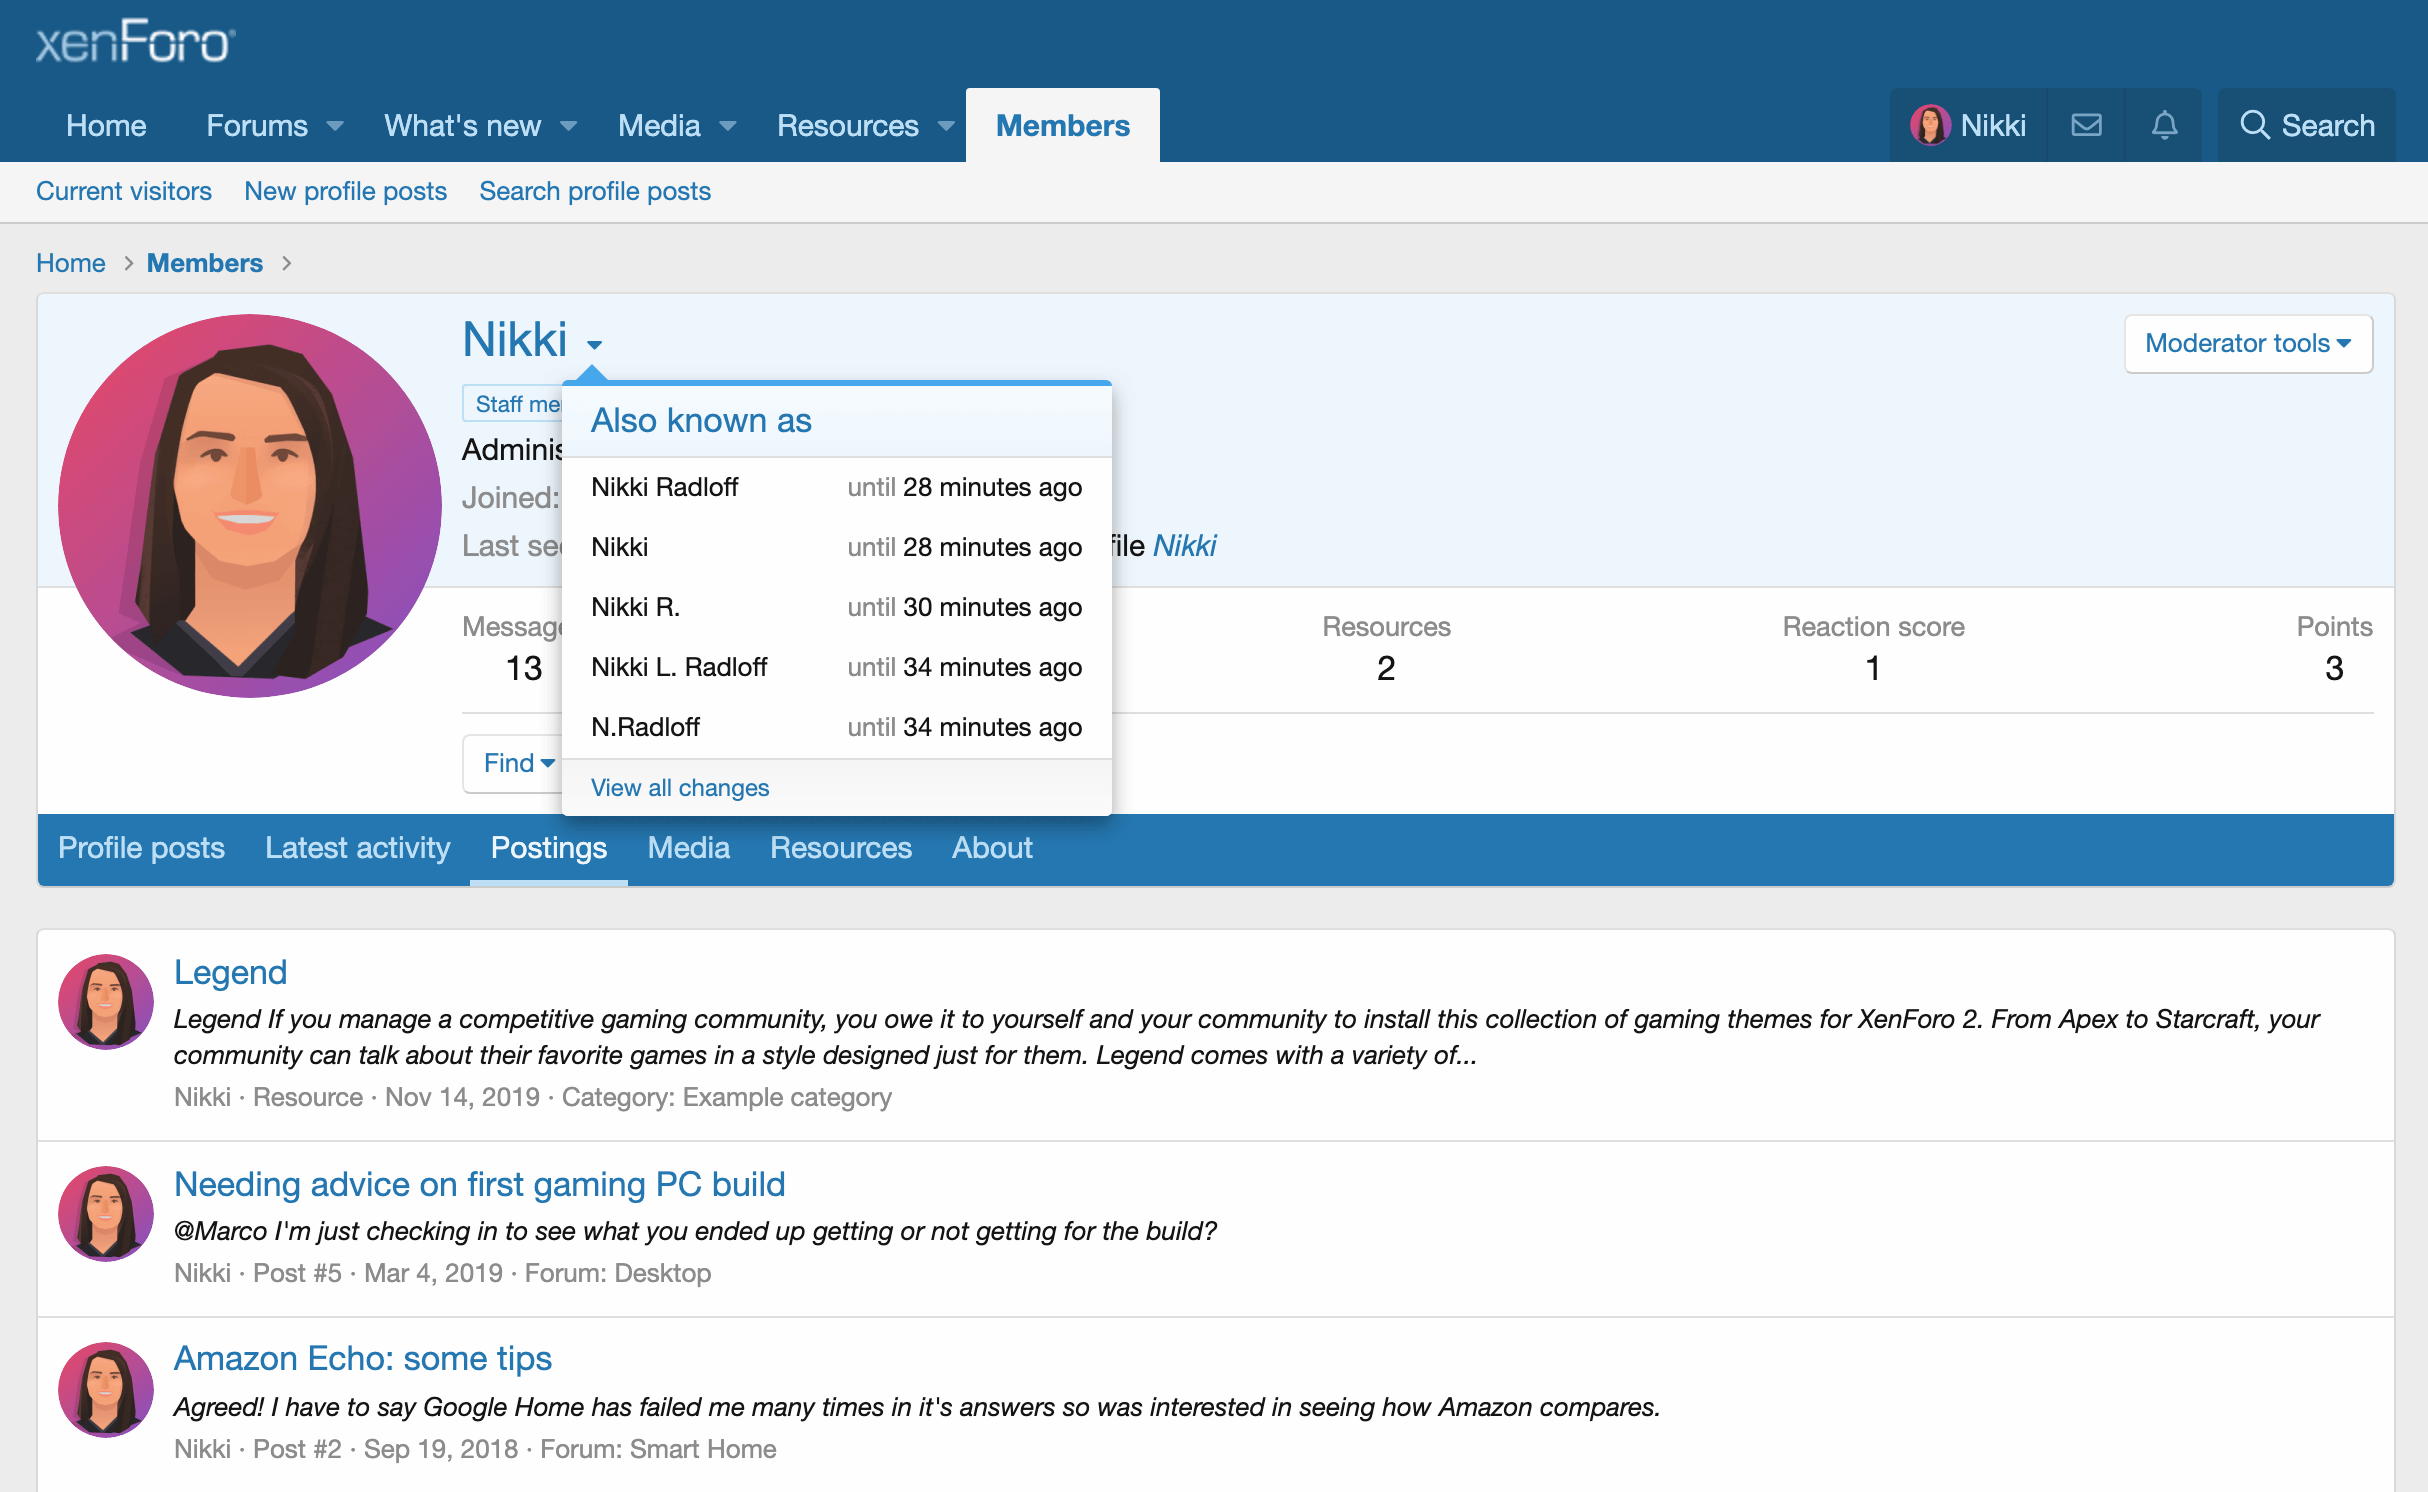This screenshot has width=2428, height=1492.
Task: Open the Moderator tools dropdown
Action: pyautogui.click(x=2247, y=343)
